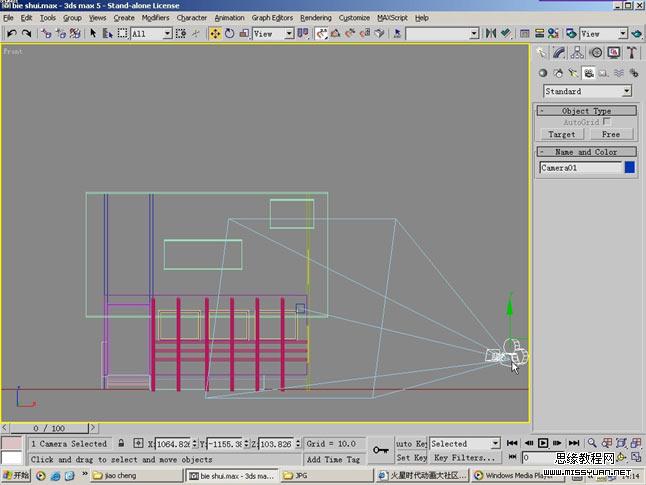Toggle the Window/Crossing selection icon

tap(180, 33)
